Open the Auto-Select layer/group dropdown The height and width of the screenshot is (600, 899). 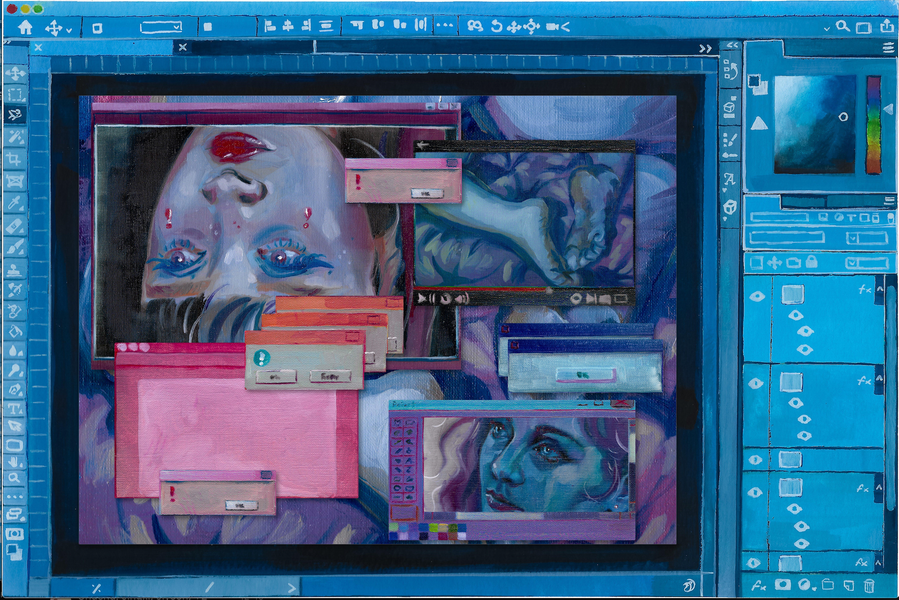point(161,27)
